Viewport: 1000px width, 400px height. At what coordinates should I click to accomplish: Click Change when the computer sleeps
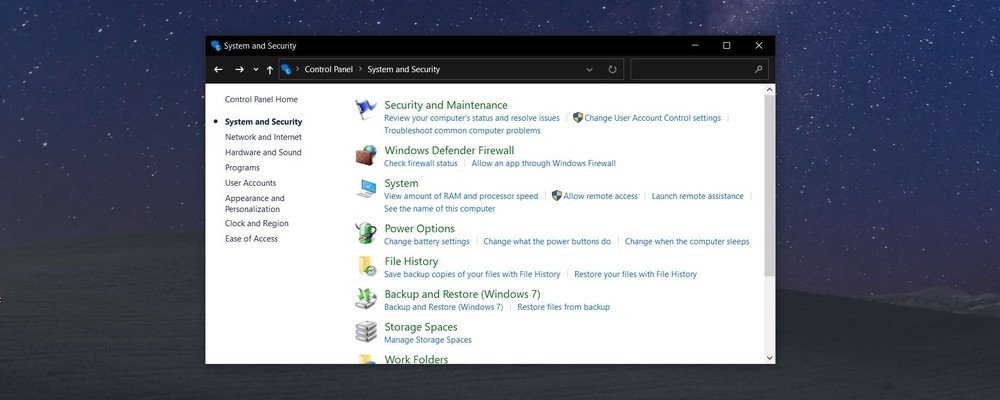pos(687,242)
